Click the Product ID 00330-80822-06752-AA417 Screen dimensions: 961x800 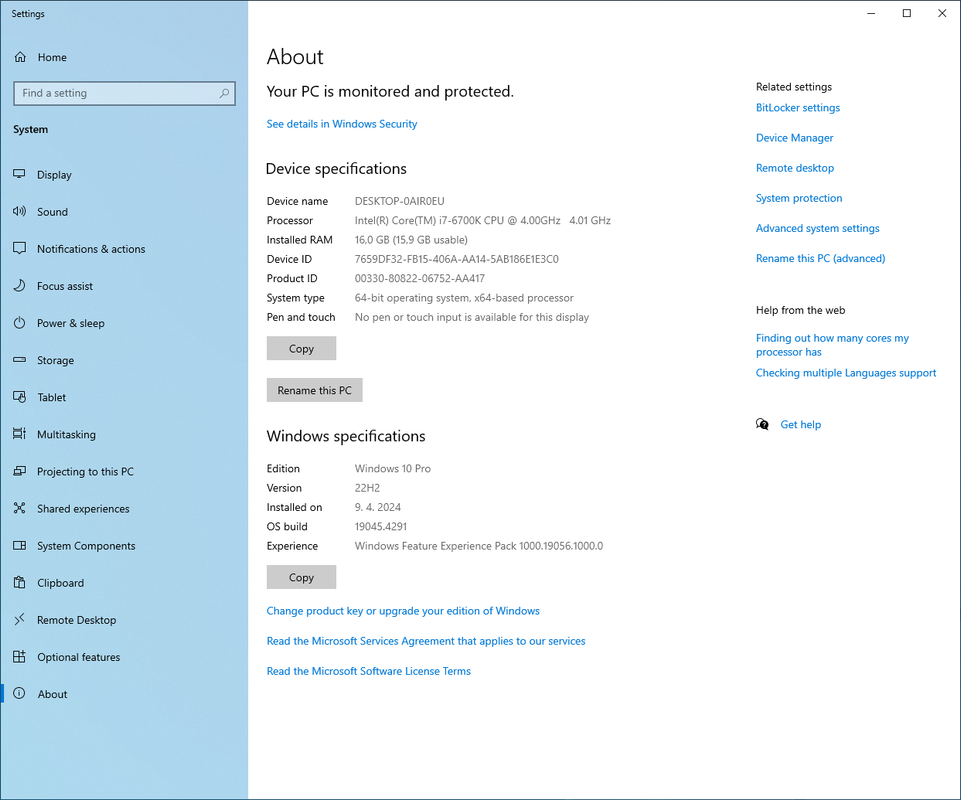pyautogui.click(x=420, y=278)
